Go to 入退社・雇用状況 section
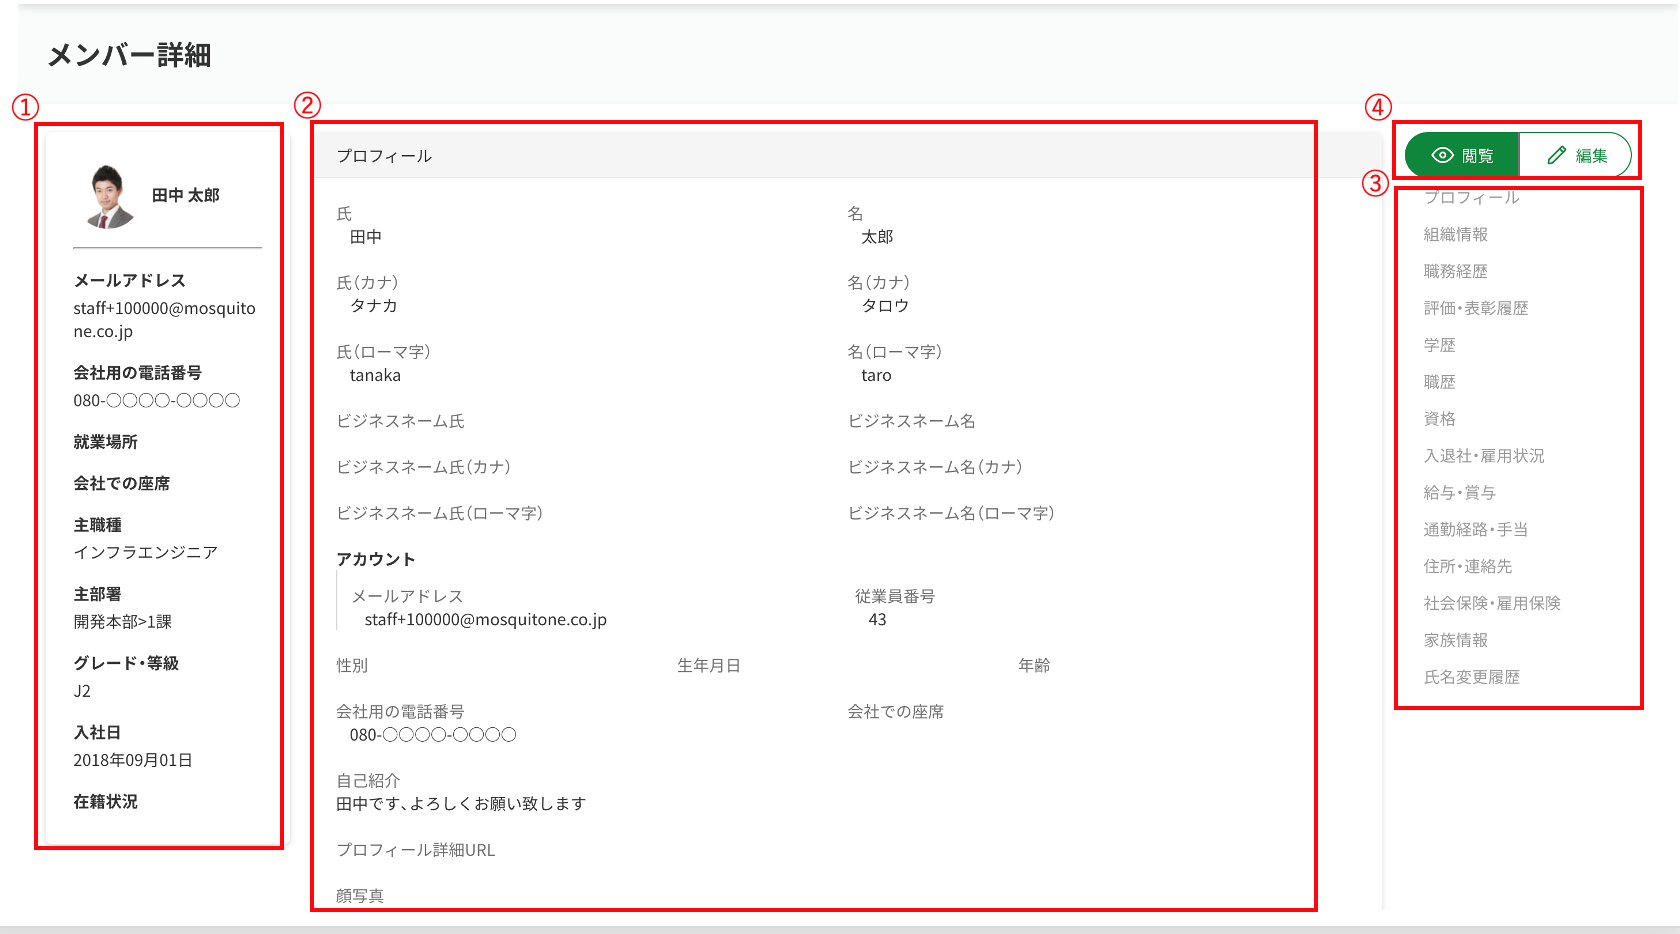The height and width of the screenshot is (934, 1680). 1483,456
